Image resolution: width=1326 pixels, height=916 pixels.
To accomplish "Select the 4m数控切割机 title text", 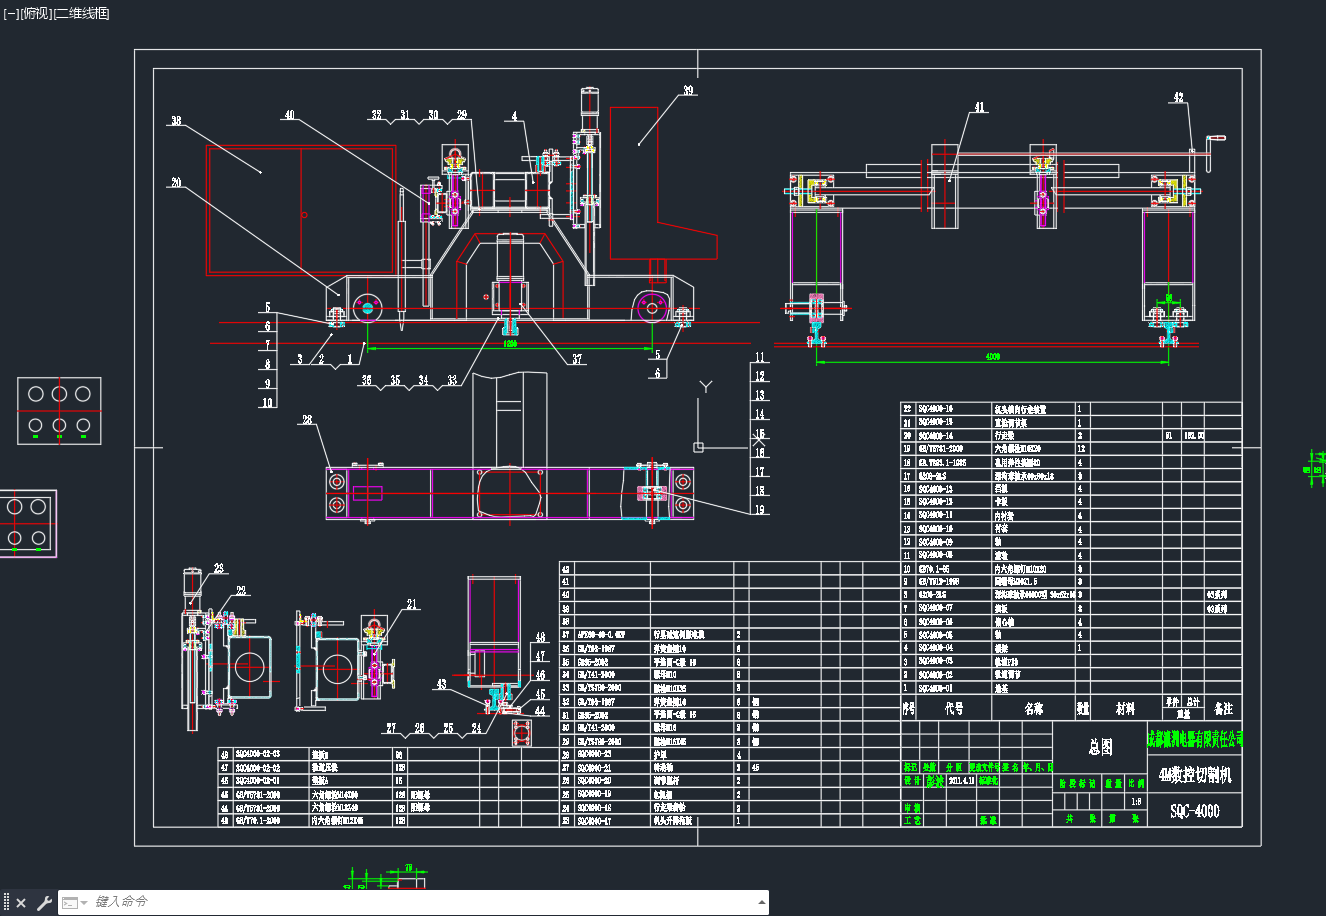I will pos(1194,775).
